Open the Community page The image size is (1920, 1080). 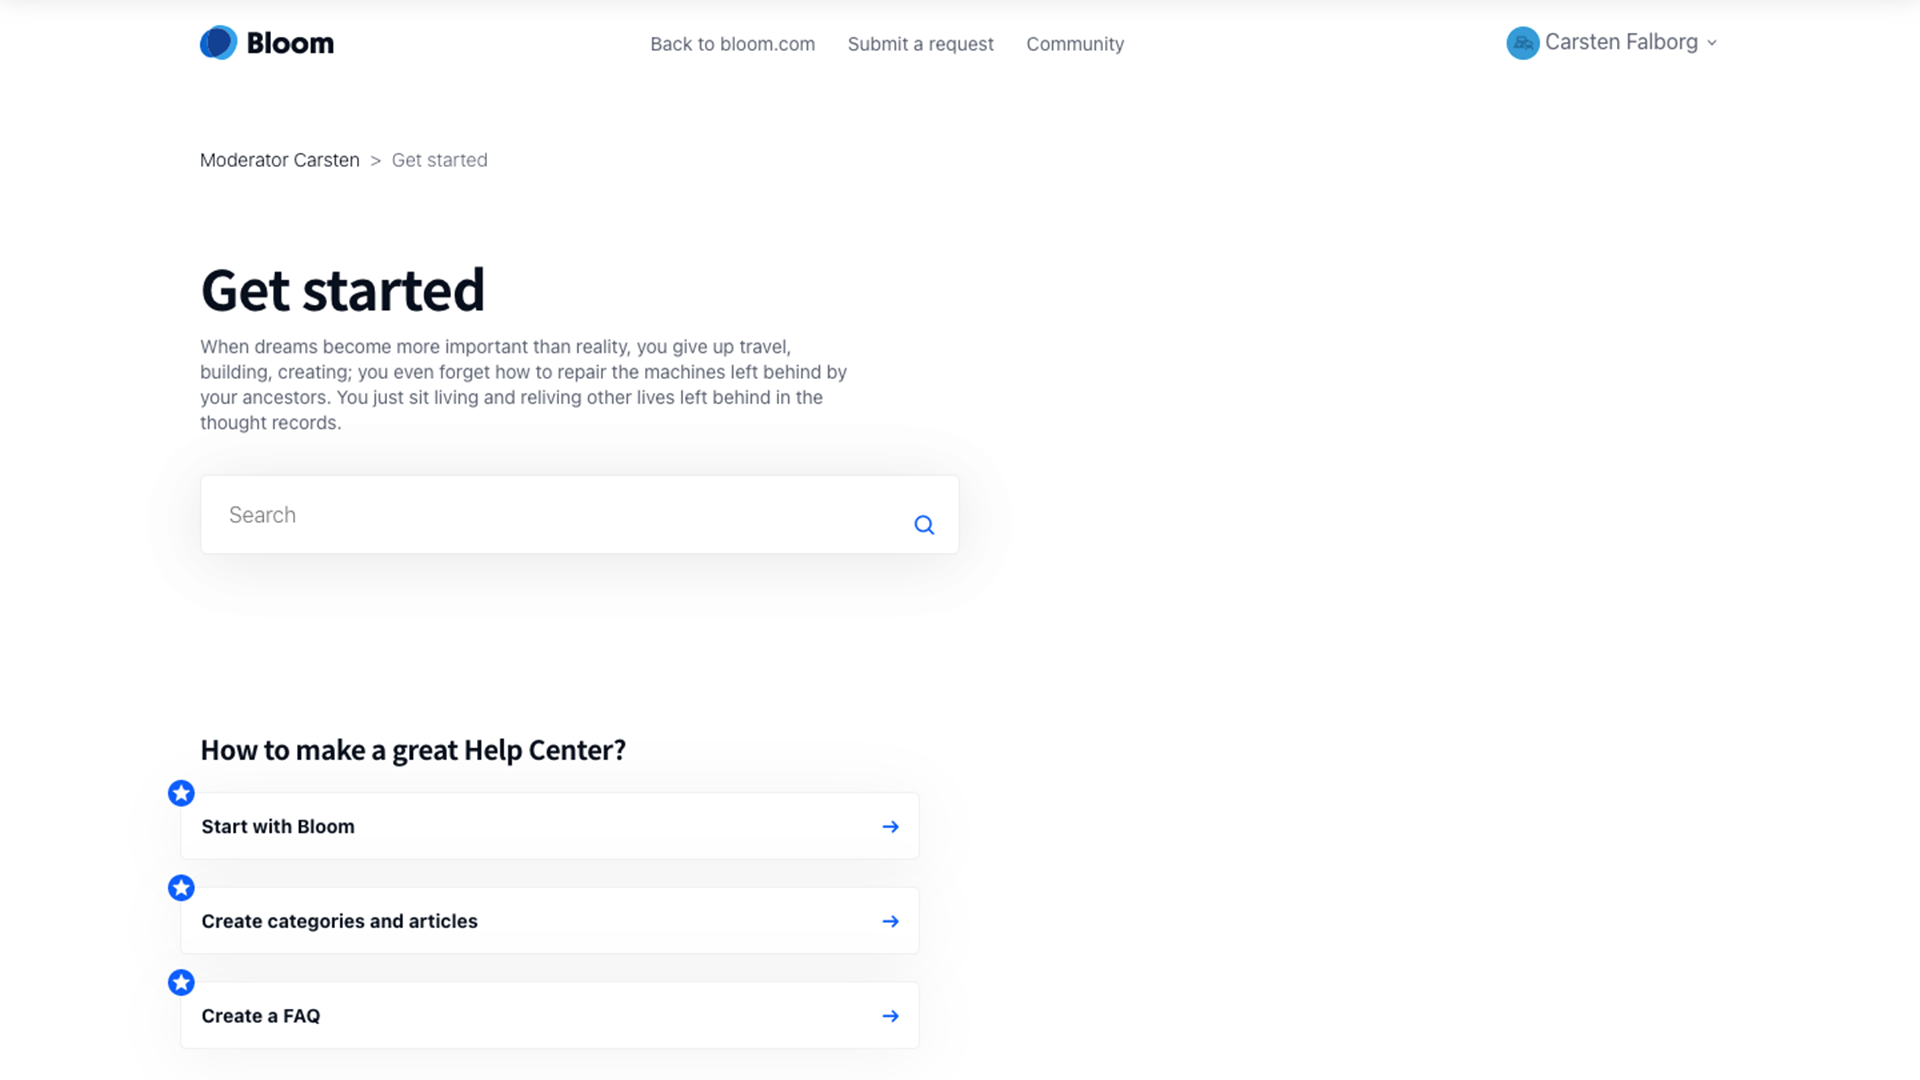[1075, 44]
